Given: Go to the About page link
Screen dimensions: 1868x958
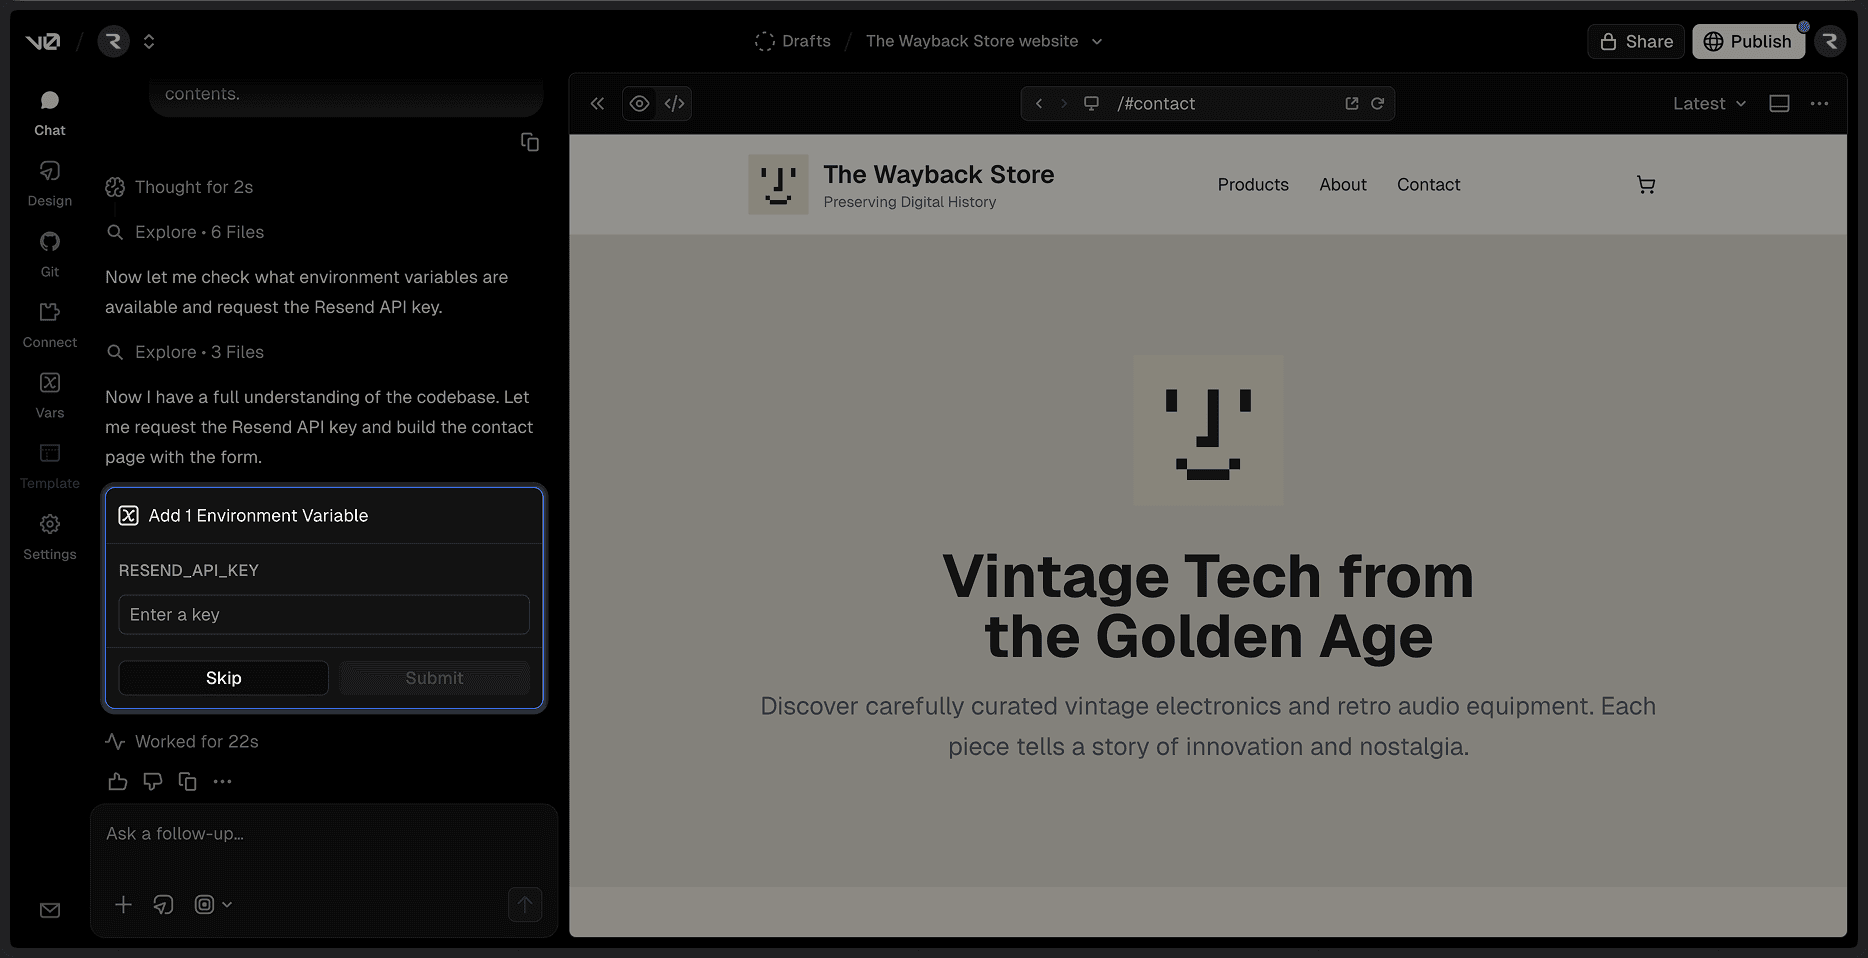Looking at the screenshot, I should [1342, 185].
